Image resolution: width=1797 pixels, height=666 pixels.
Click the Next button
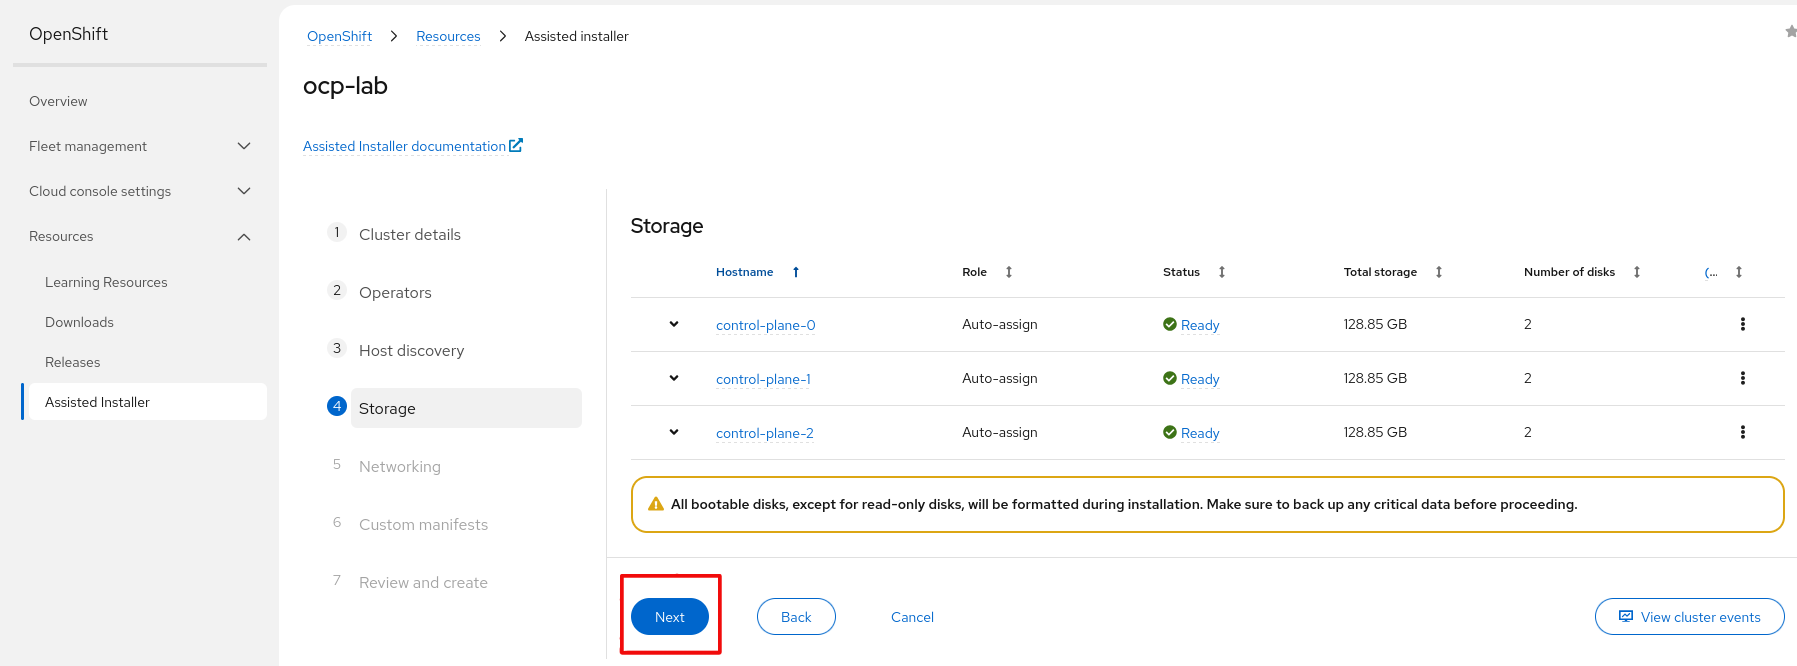point(670,617)
